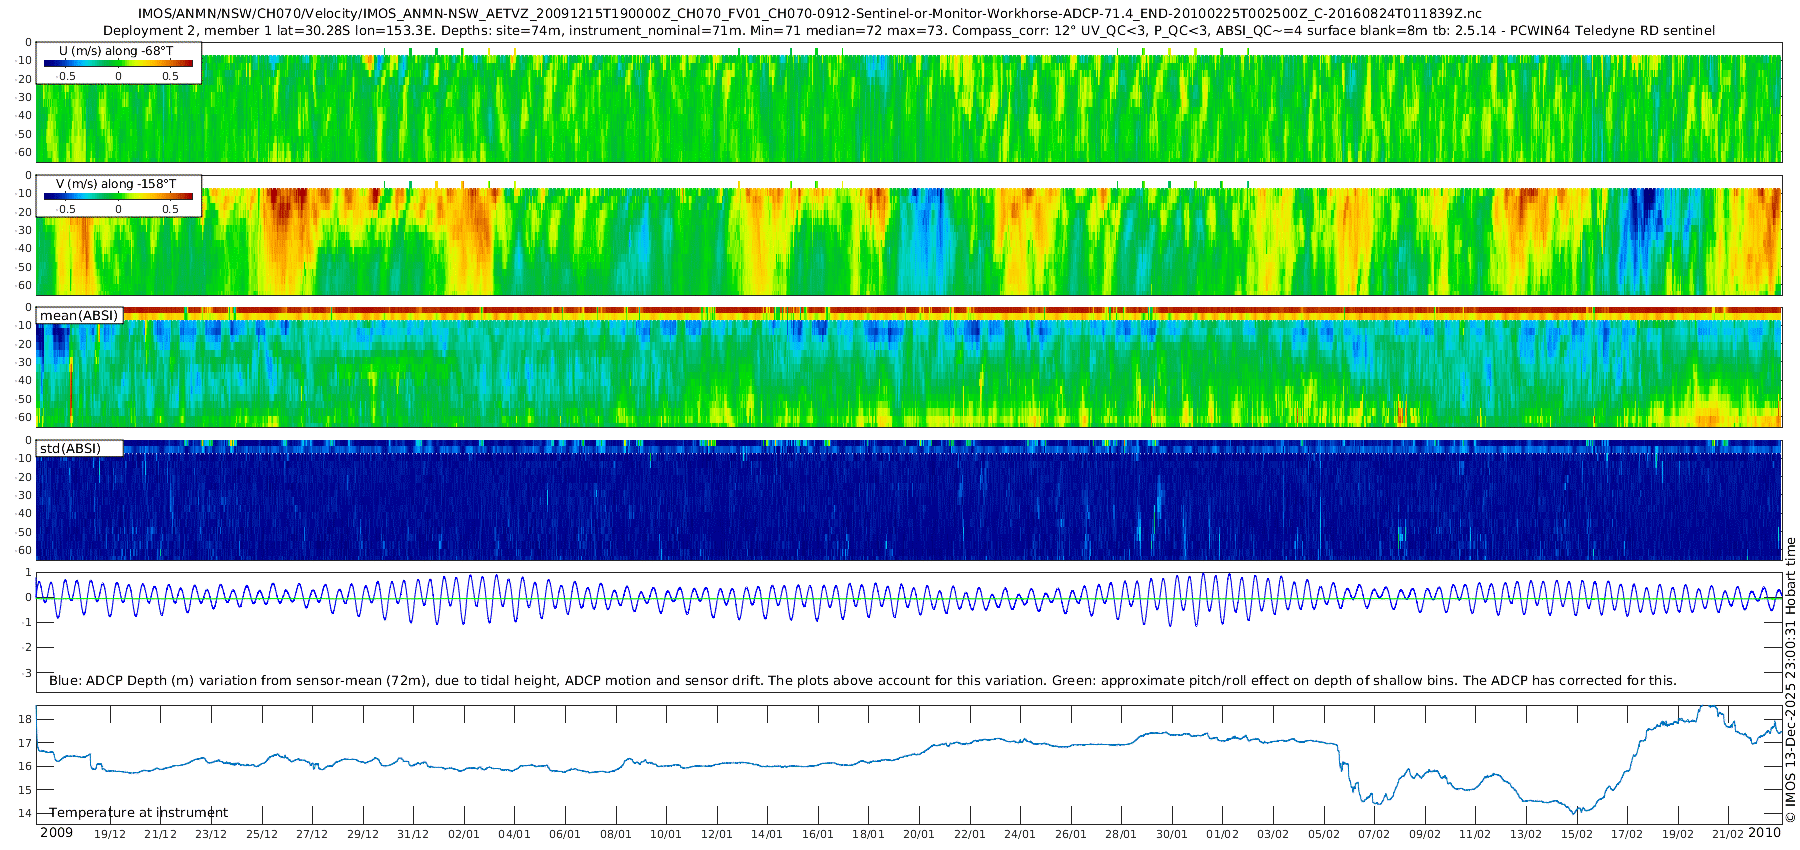
Task: Click the 21/12 date tick label
Action: (x=161, y=834)
